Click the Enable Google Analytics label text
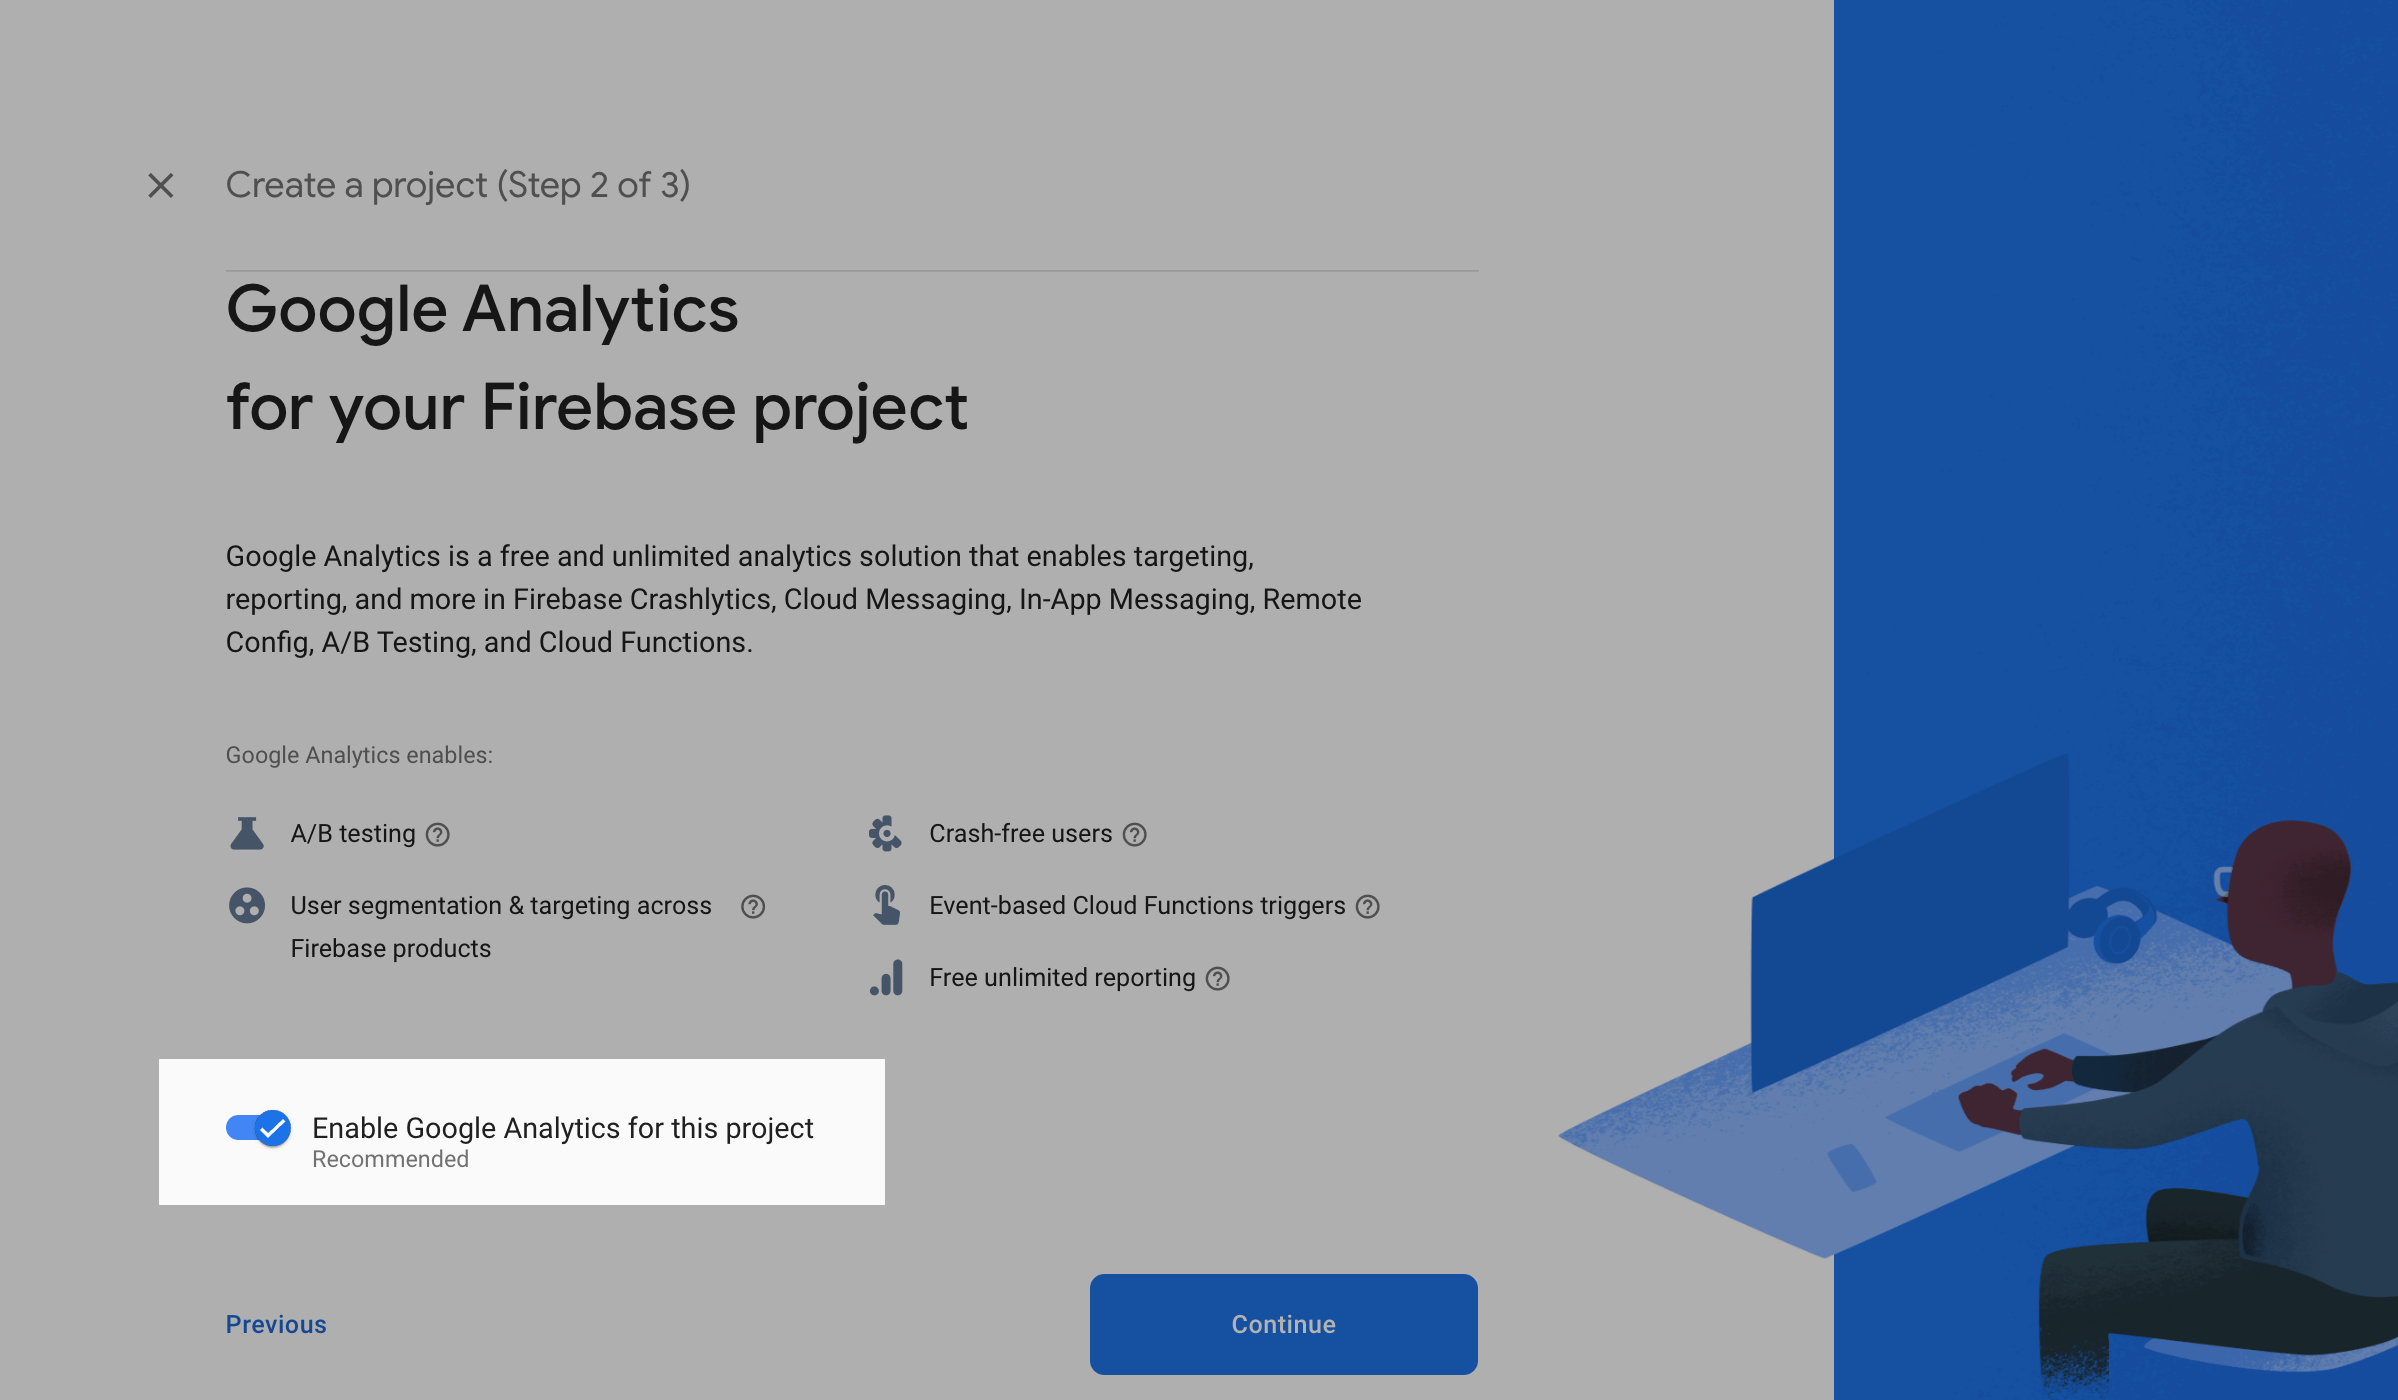 click(x=562, y=1128)
